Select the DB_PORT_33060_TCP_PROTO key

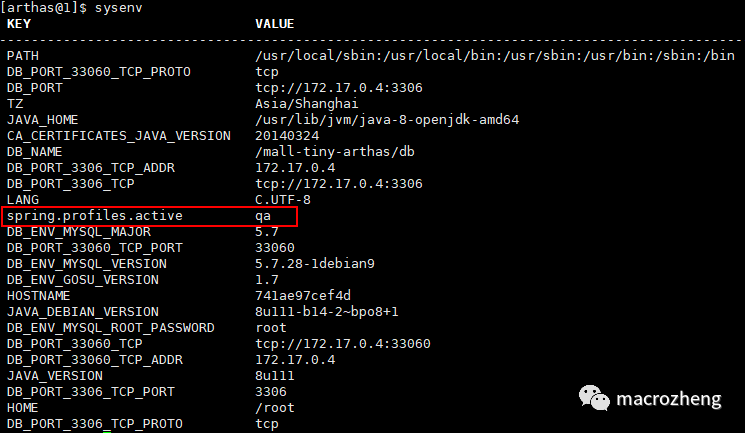coord(99,72)
